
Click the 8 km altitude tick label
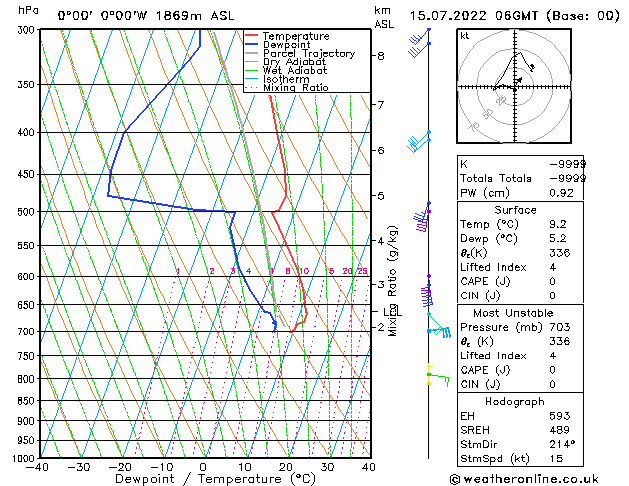[381, 56]
